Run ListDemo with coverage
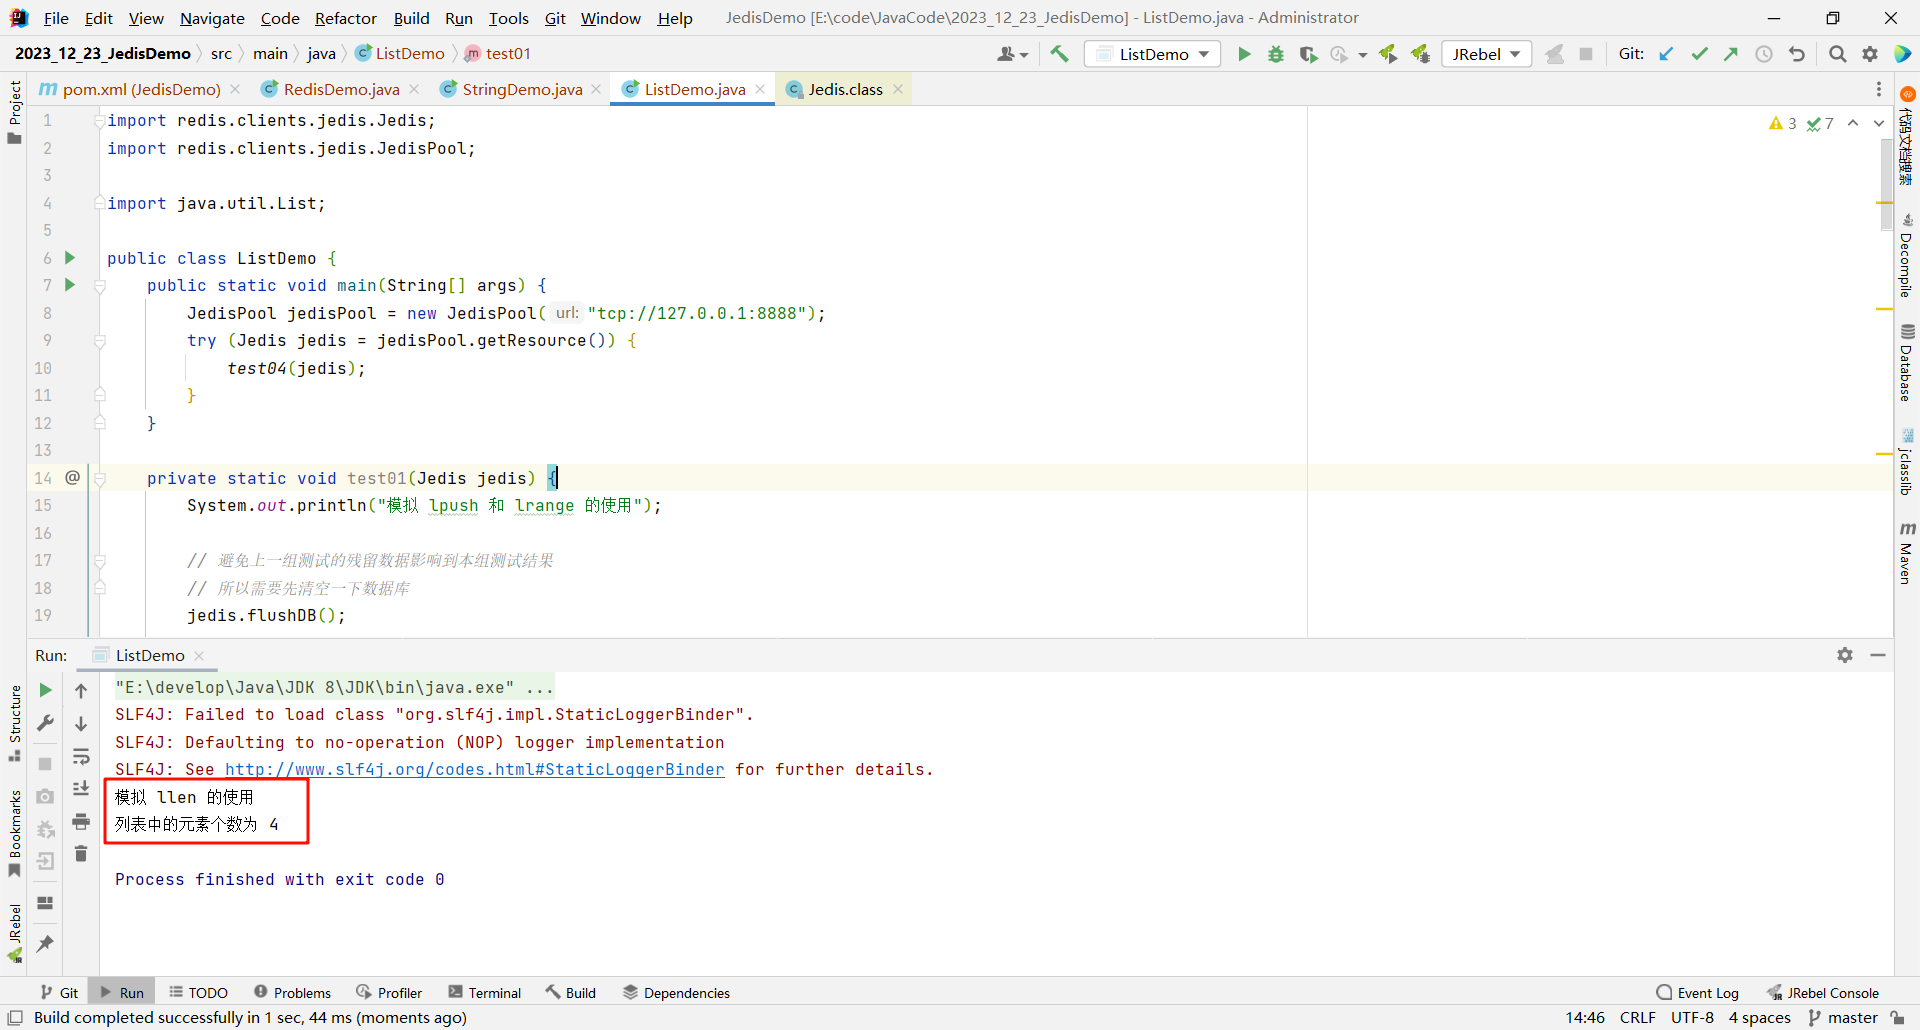 click(1308, 54)
